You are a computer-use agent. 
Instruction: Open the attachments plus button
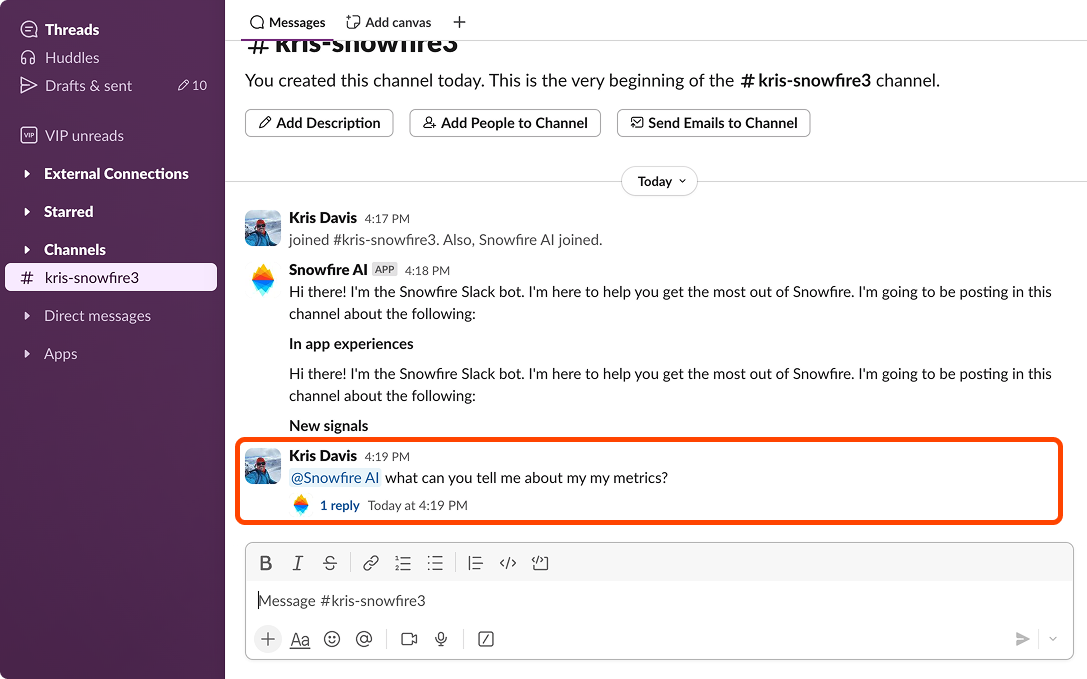268,639
